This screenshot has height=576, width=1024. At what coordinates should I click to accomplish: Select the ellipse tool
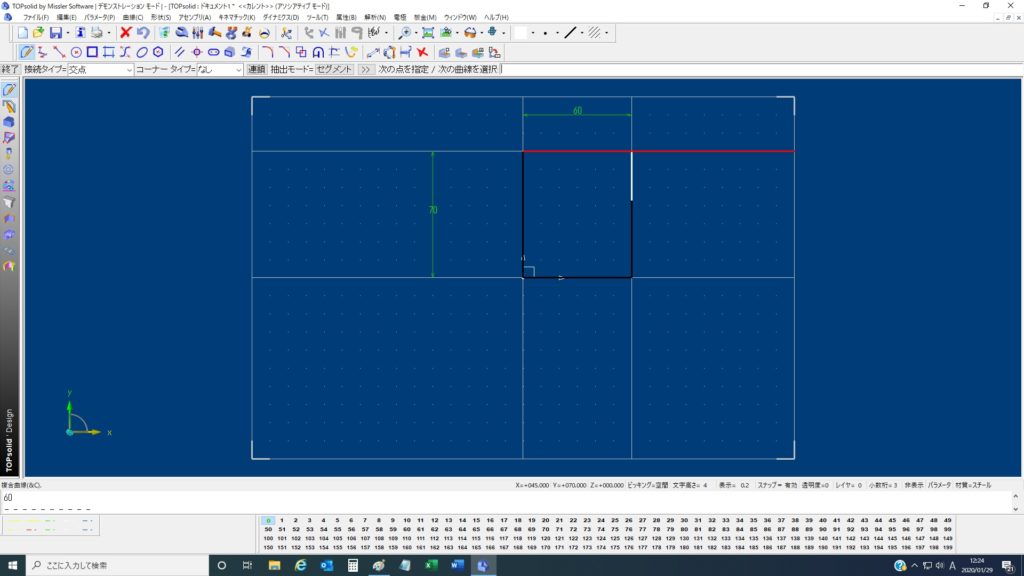coord(142,52)
